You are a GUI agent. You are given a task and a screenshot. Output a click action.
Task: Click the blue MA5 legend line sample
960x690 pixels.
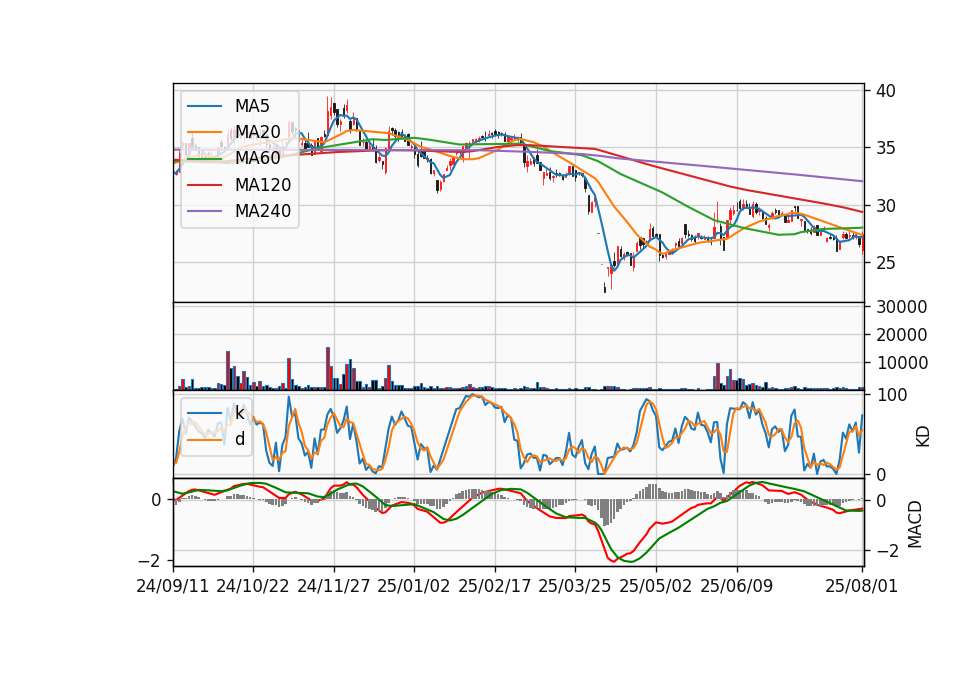(204, 106)
